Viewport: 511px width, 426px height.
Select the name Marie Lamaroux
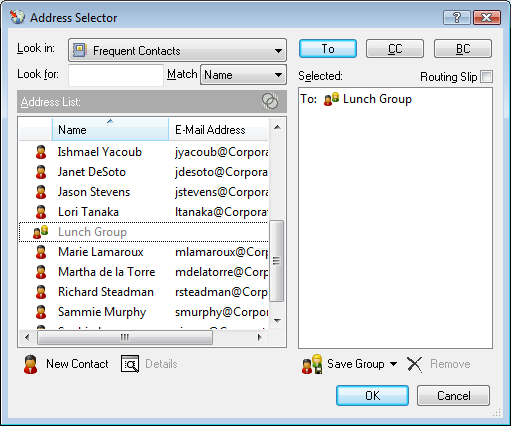[x=101, y=252]
